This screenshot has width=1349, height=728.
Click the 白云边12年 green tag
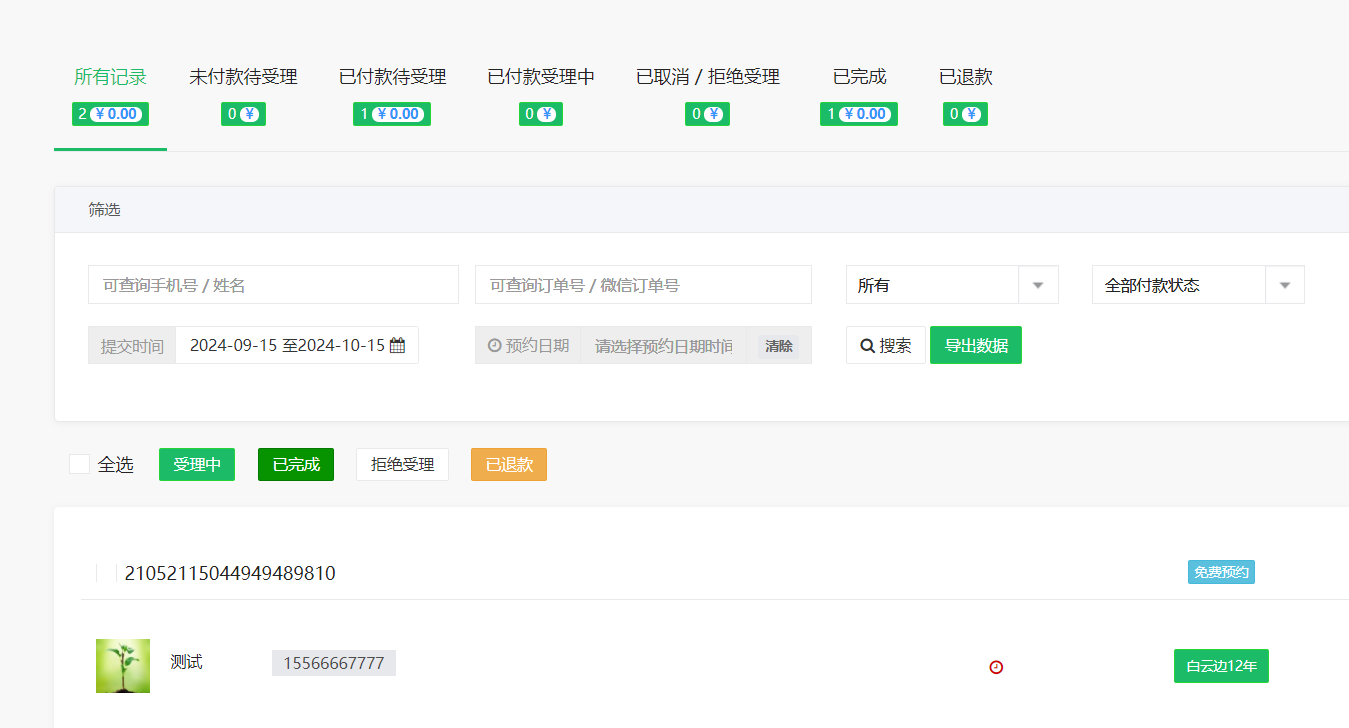coord(1221,666)
